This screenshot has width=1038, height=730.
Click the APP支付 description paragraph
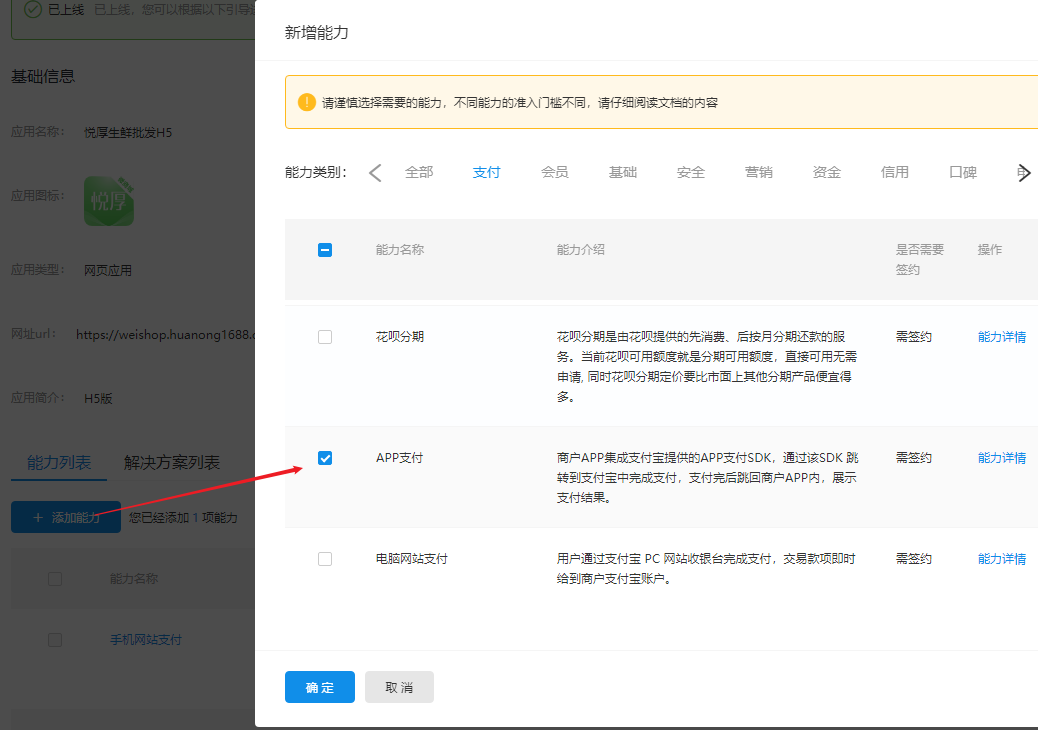pos(708,478)
